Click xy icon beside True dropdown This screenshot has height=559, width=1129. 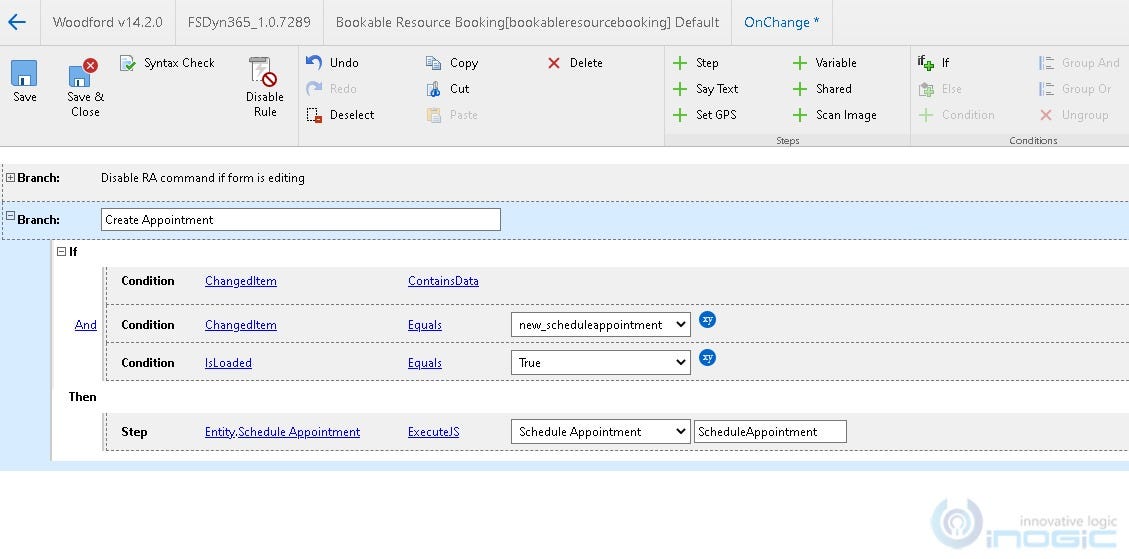click(708, 357)
